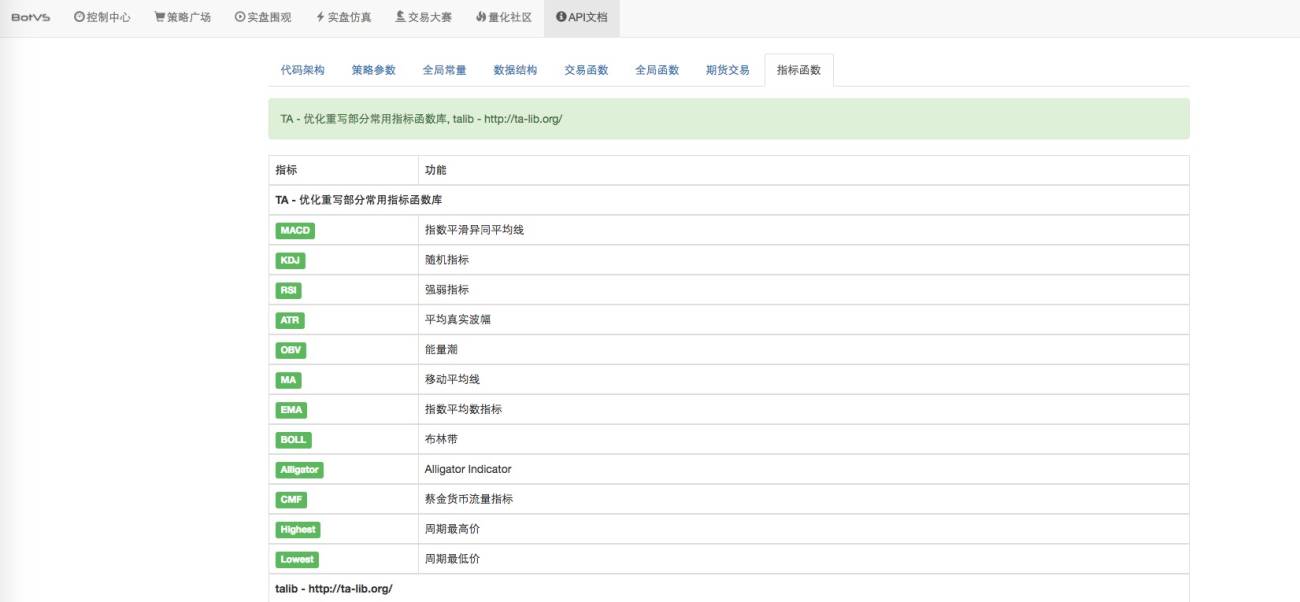Click the BOLL indicator badge
This screenshot has width=1300, height=602.
[294, 439]
